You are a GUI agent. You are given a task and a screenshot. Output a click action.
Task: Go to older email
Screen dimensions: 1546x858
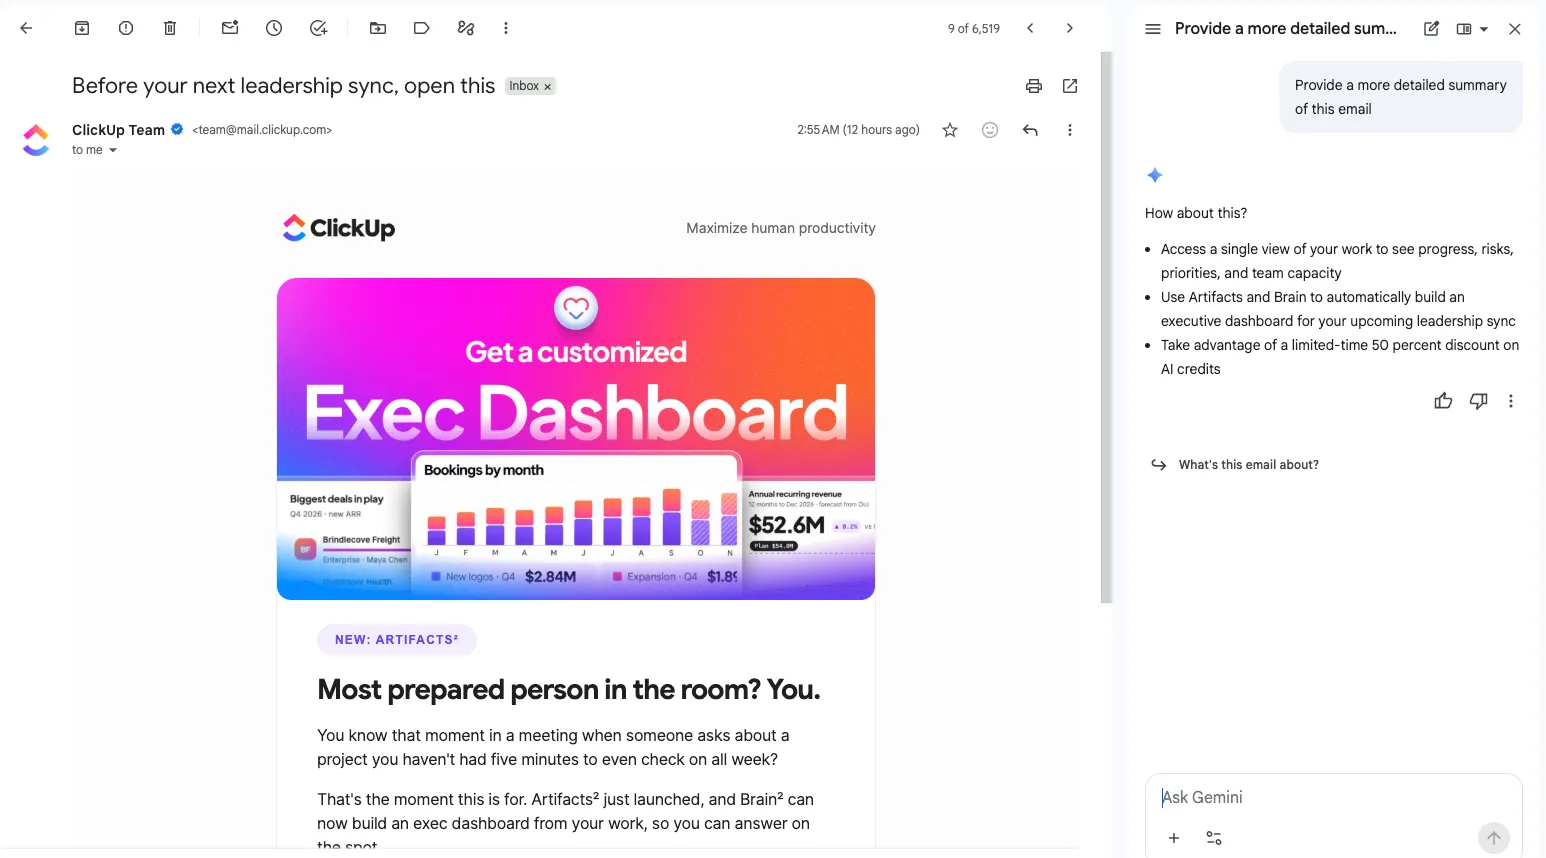coord(1070,28)
